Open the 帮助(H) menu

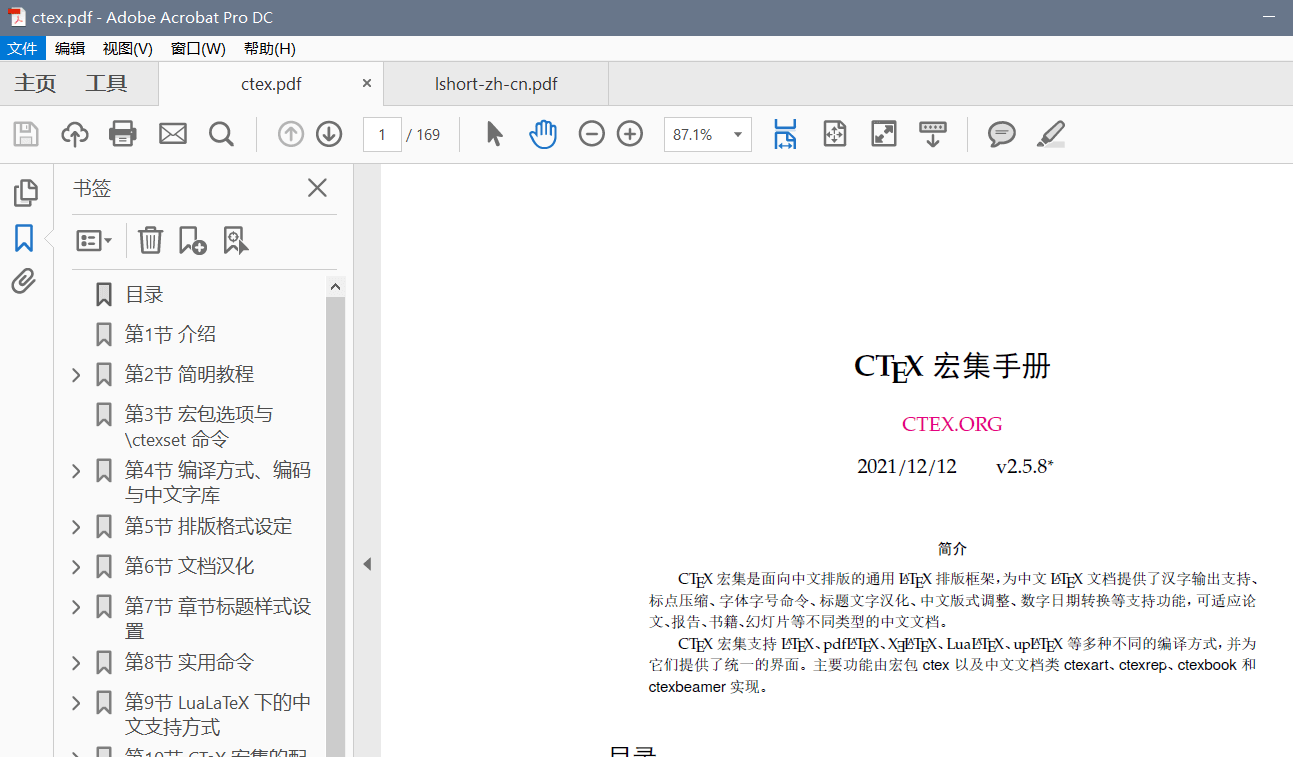pyautogui.click(x=270, y=48)
